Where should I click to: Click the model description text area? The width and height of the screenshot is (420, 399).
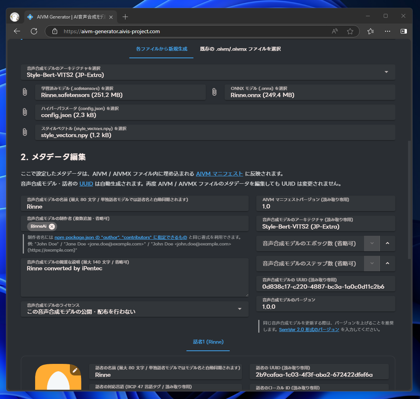(x=134, y=277)
